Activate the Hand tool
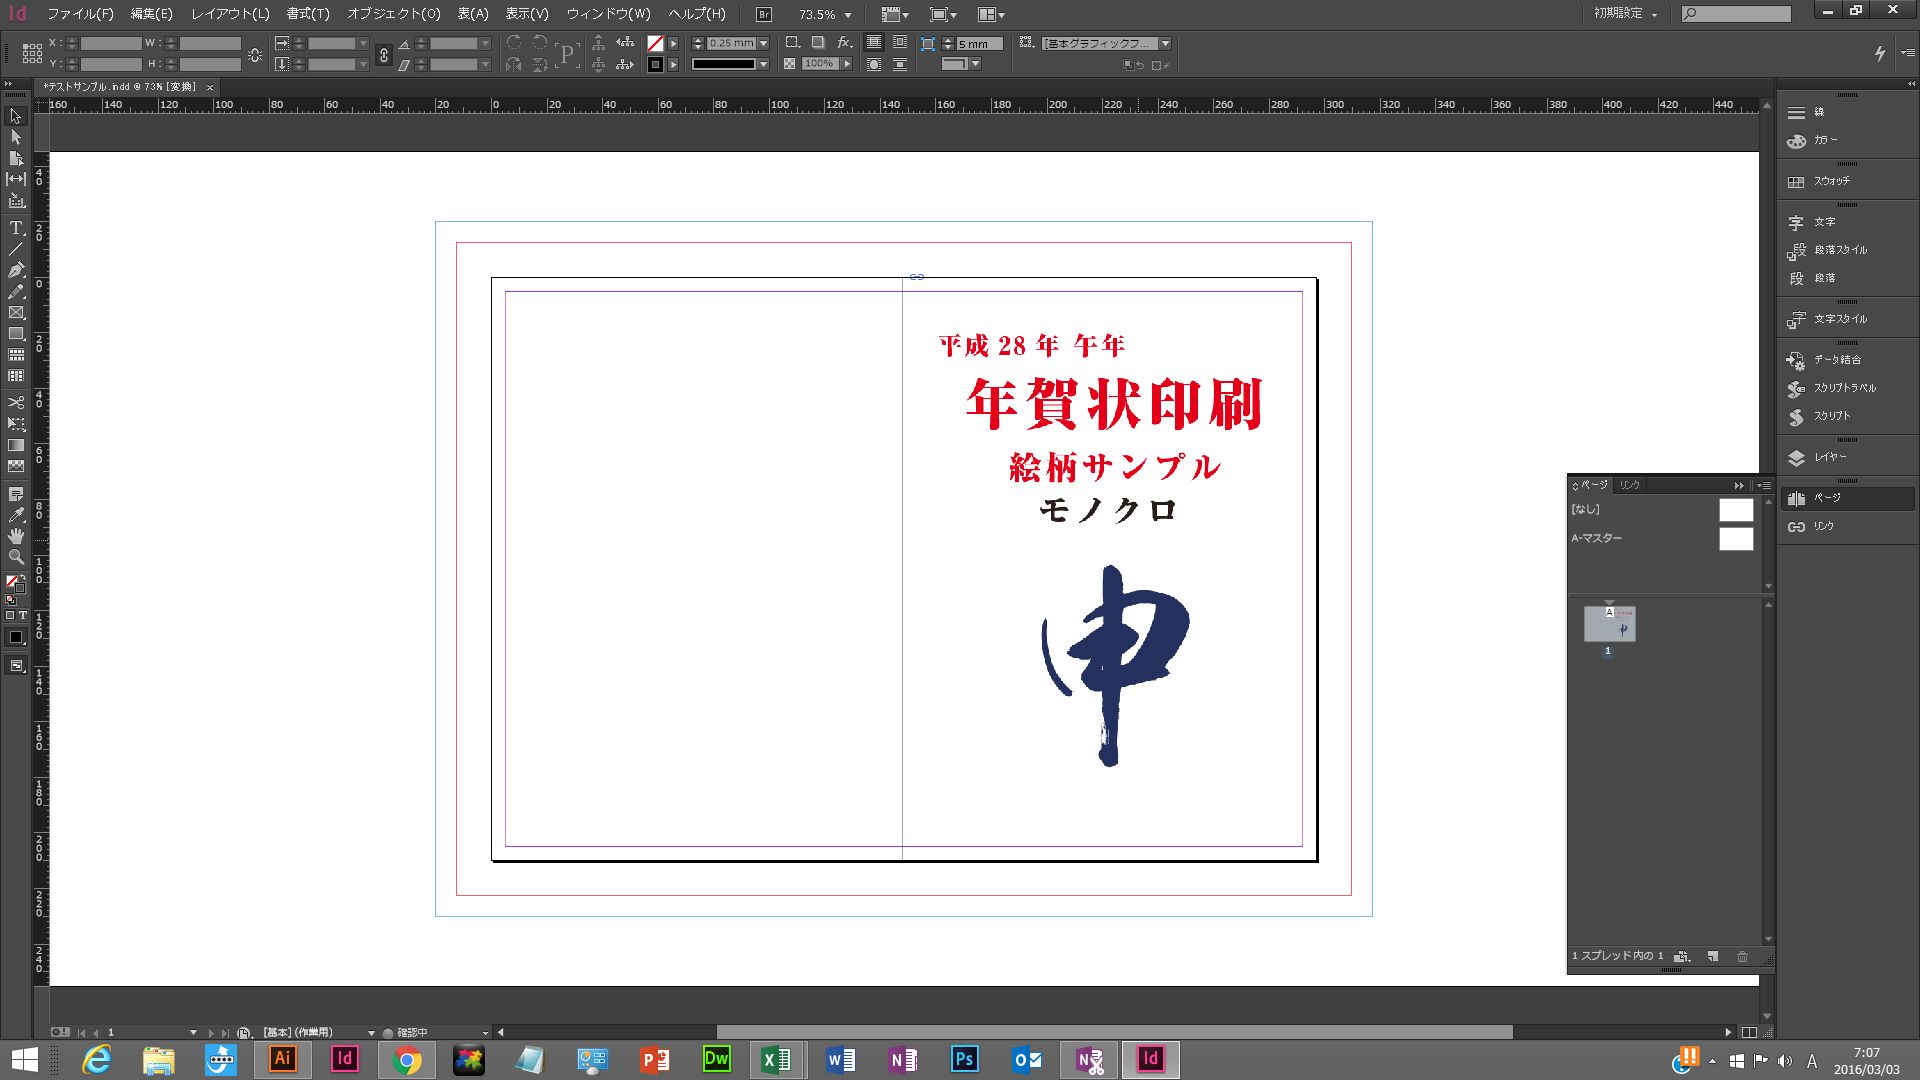The height and width of the screenshot is (1080, 1920). pyautogui.click(x=16, y=536)
